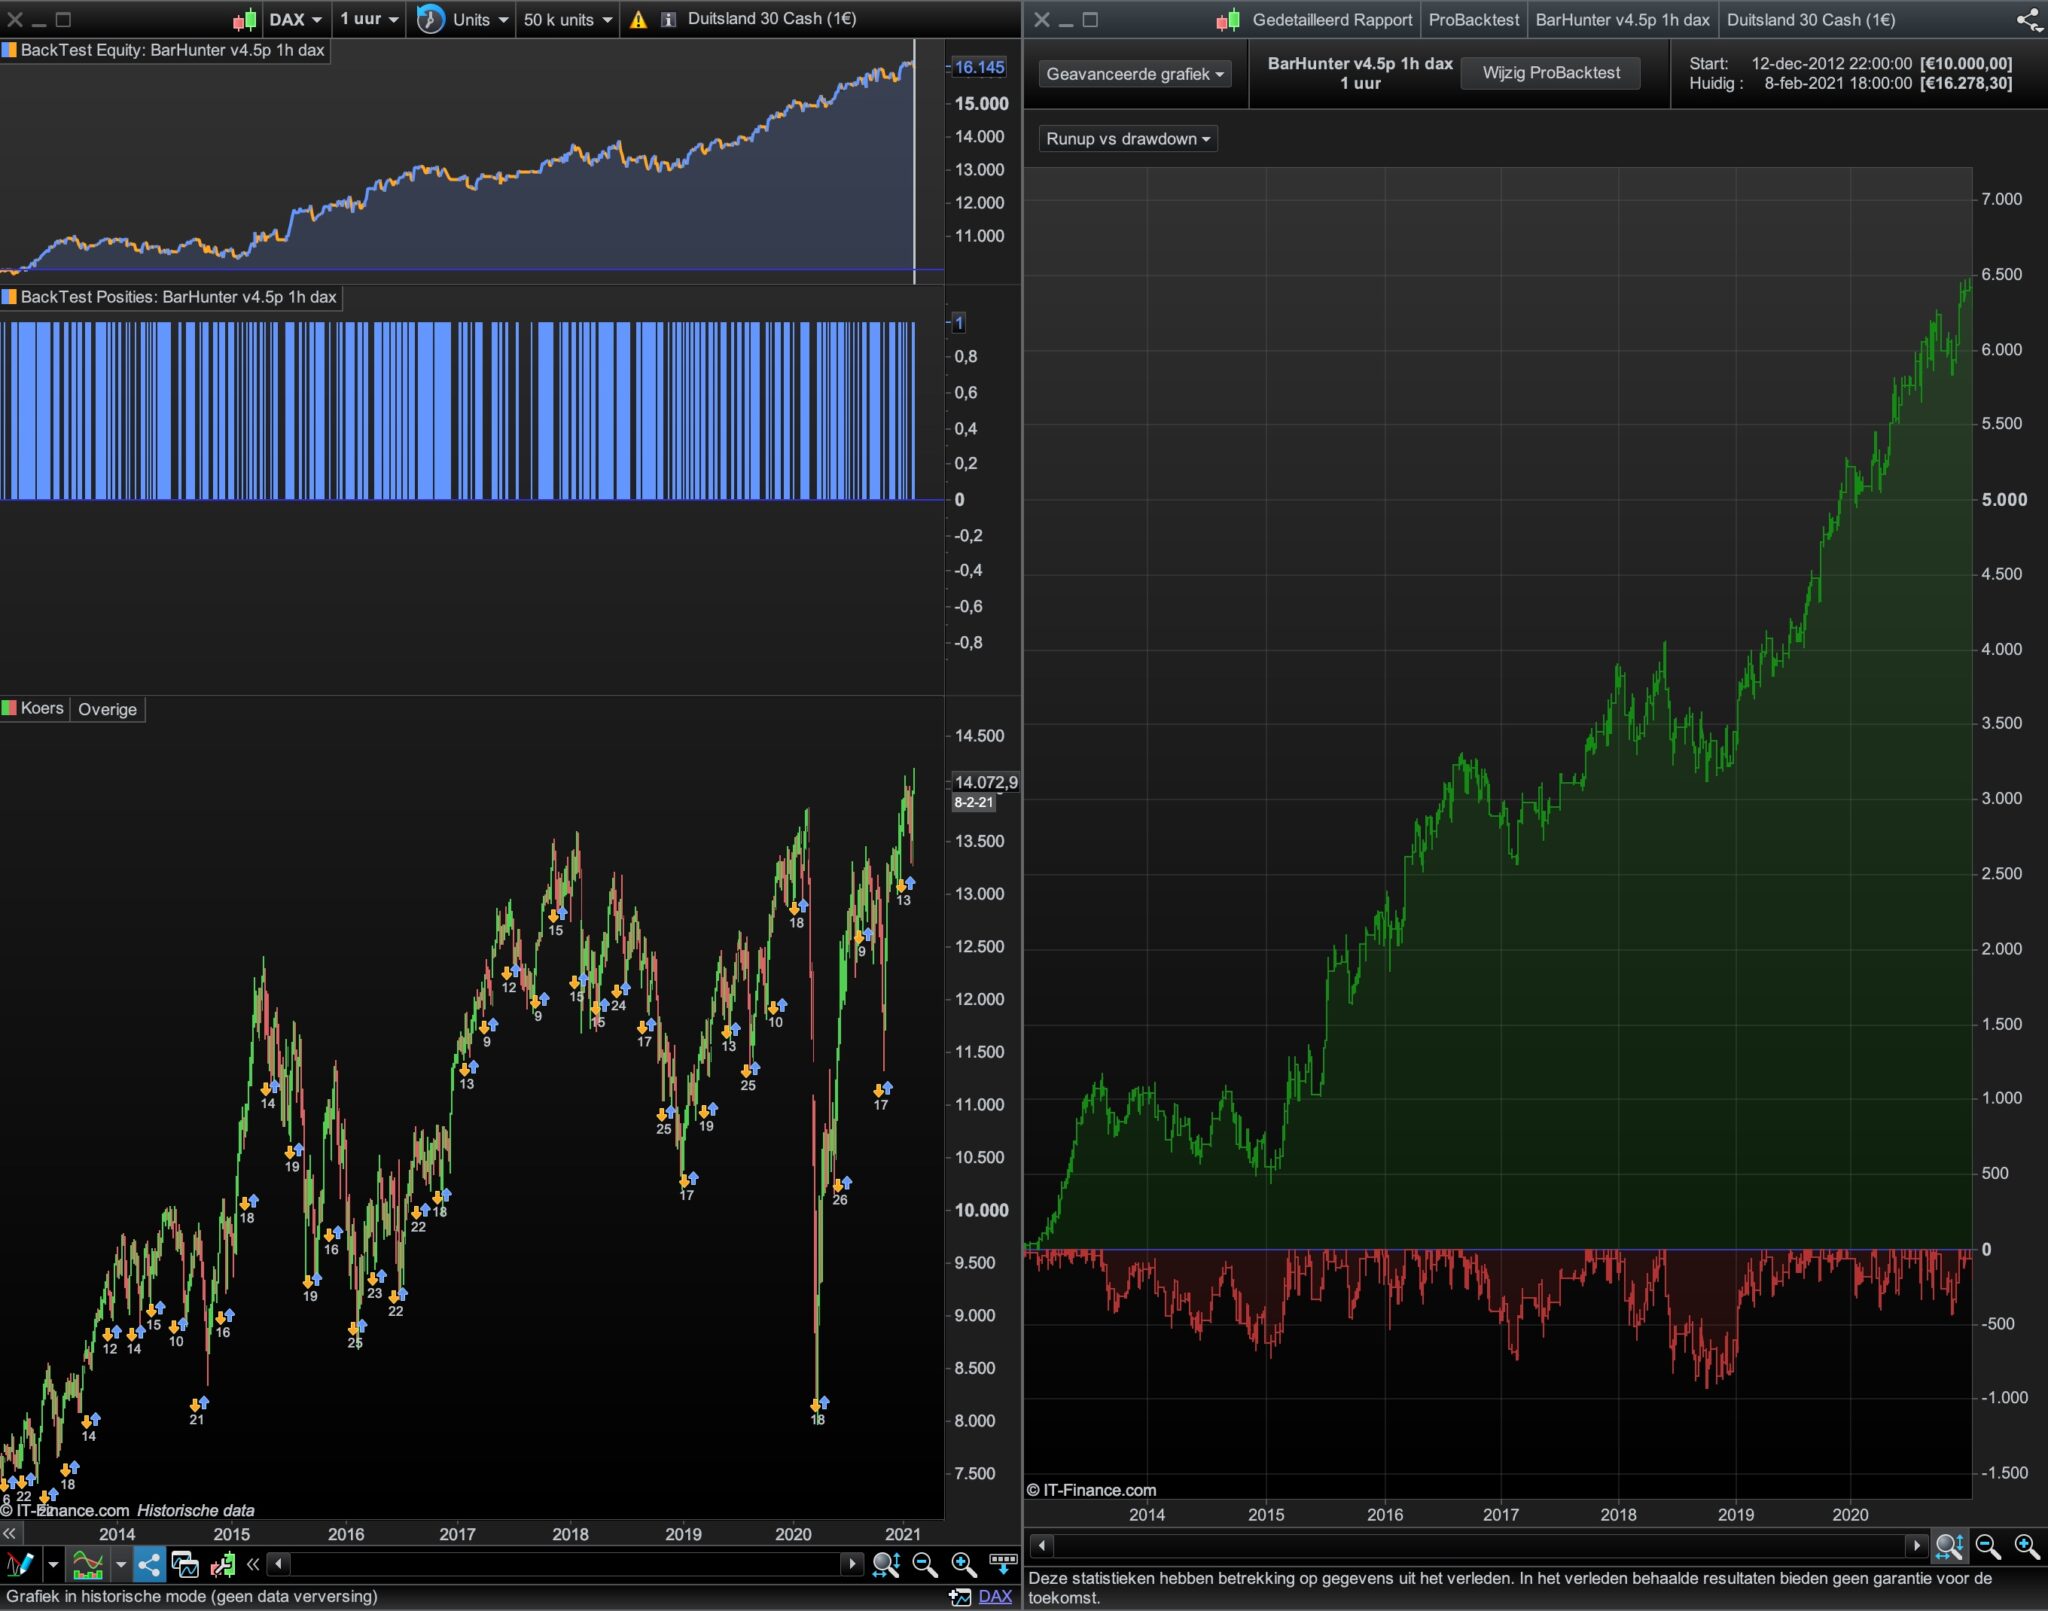
Task: Switch to the ProBacktest tab
Action: tap(1473, 19)
